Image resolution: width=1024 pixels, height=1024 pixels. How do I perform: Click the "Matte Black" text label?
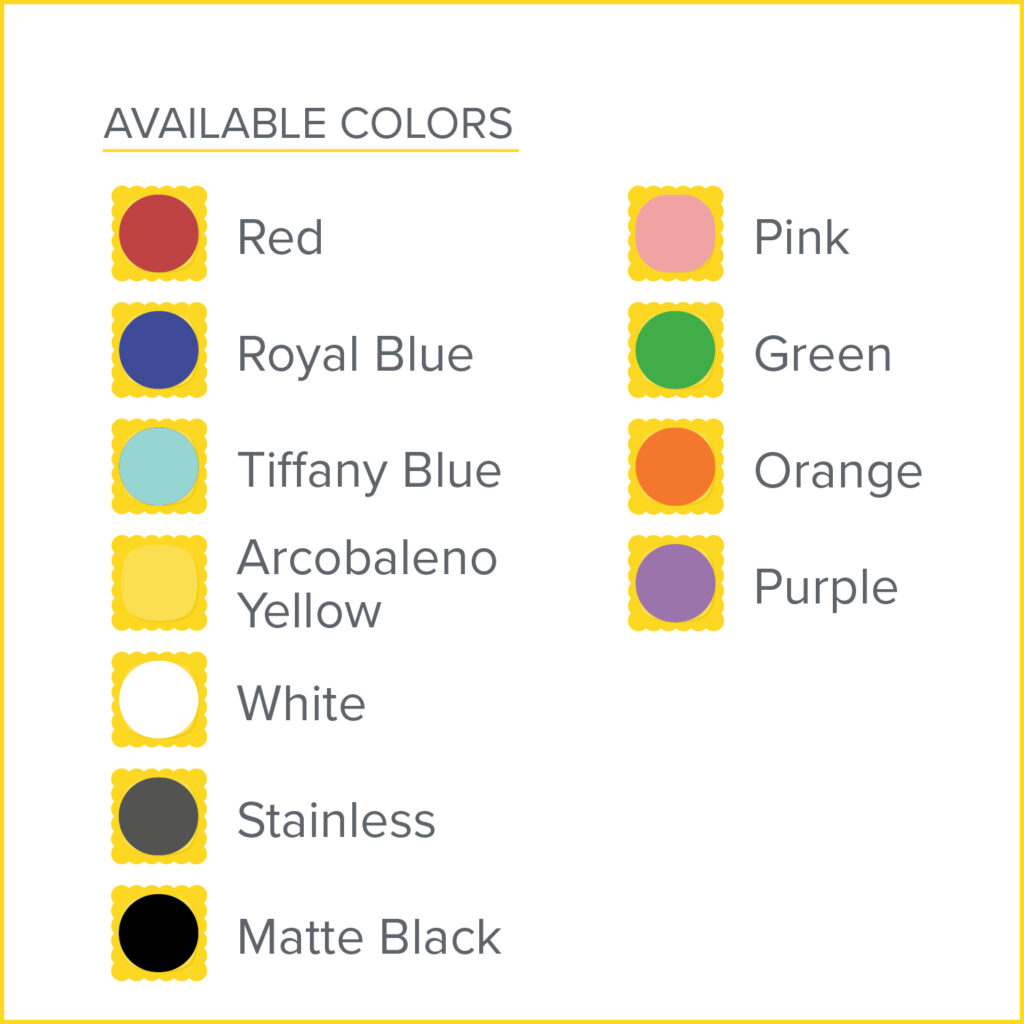(369, 938)
